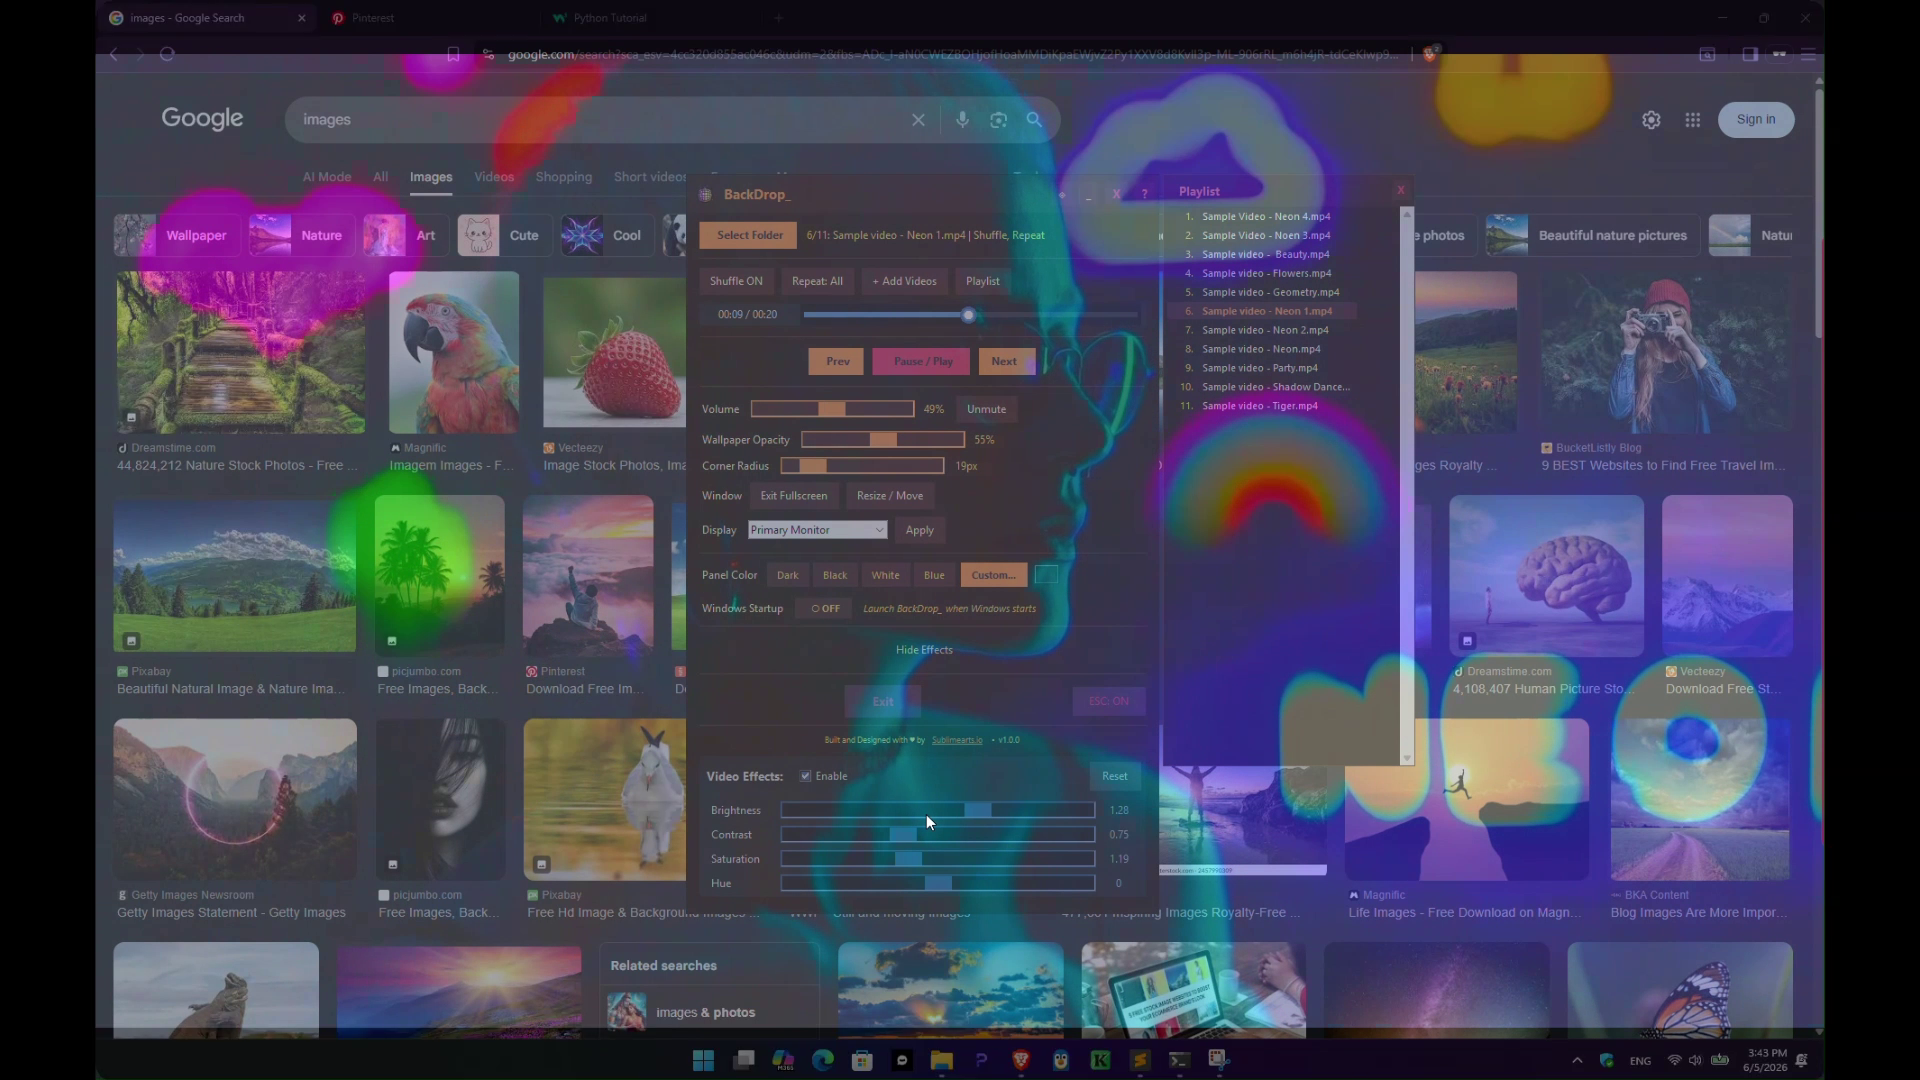Clear the Google search box text
The height and width of the screenshot is (1080, 1920).
coord(918,120)
